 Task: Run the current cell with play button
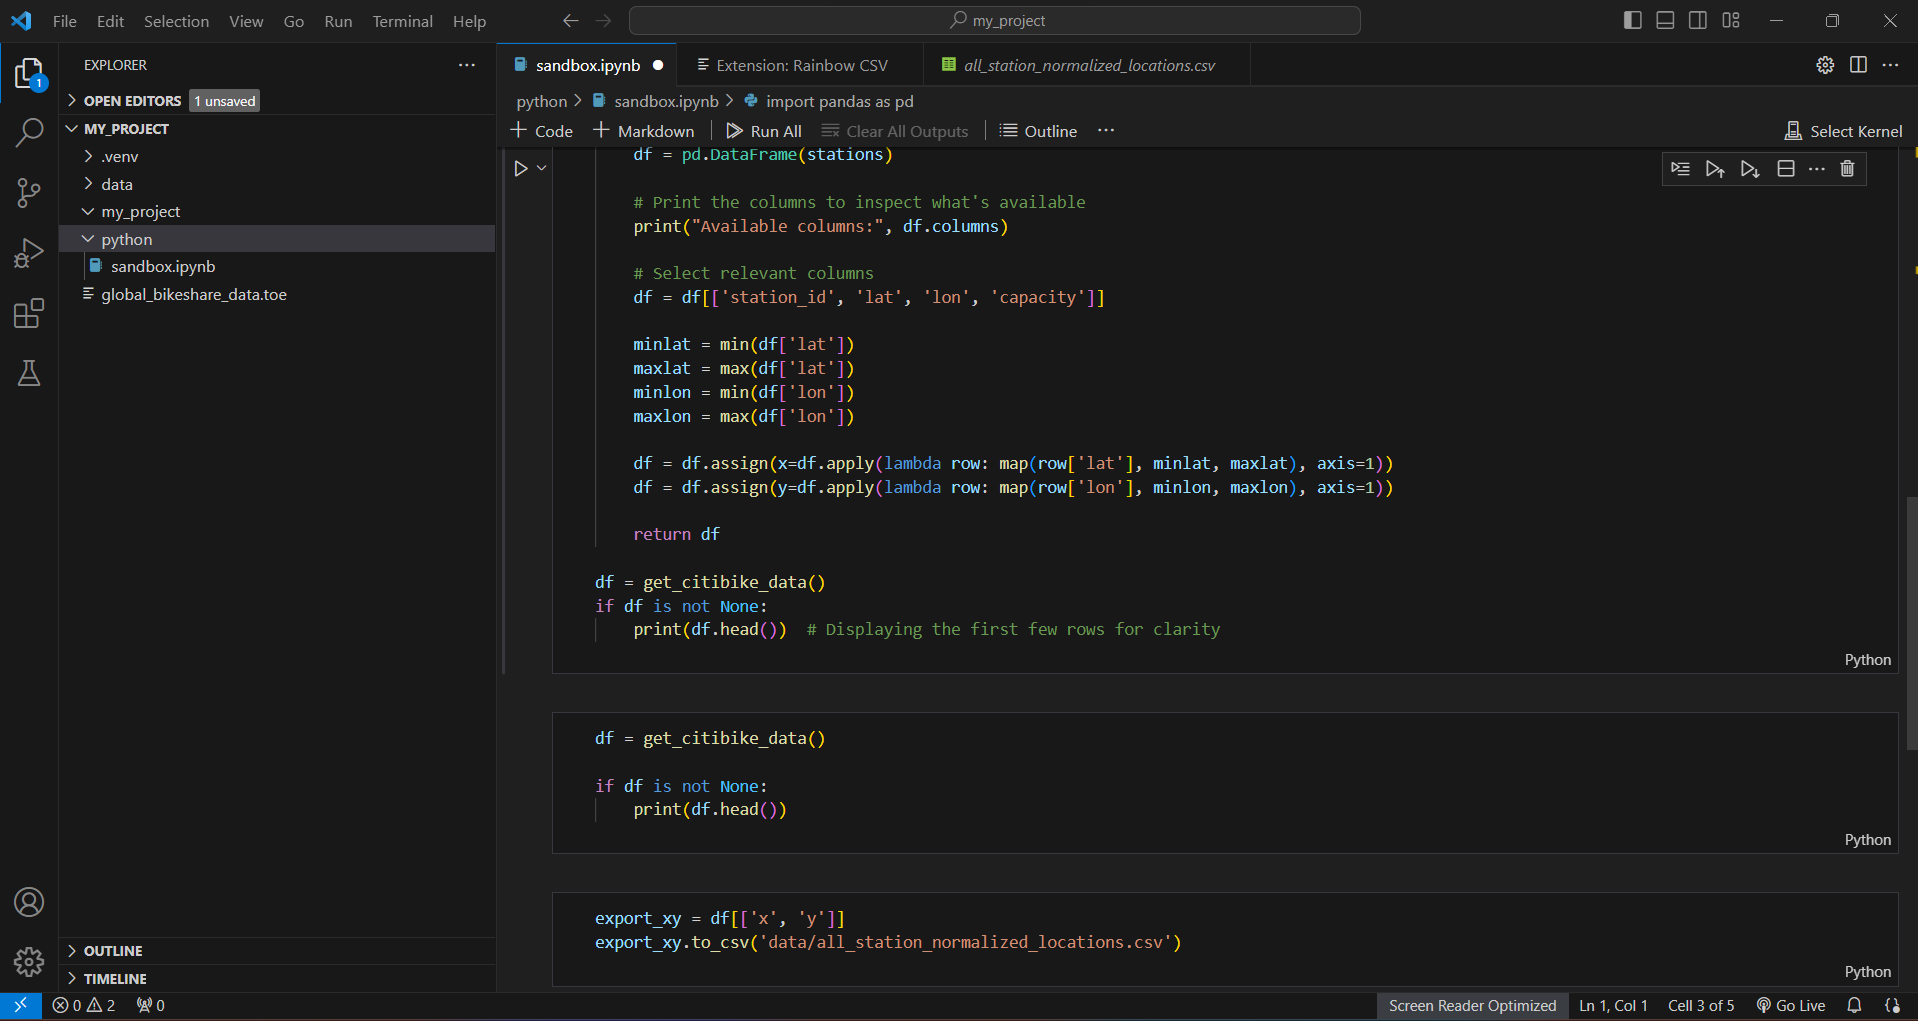click(x=521, y=169)
